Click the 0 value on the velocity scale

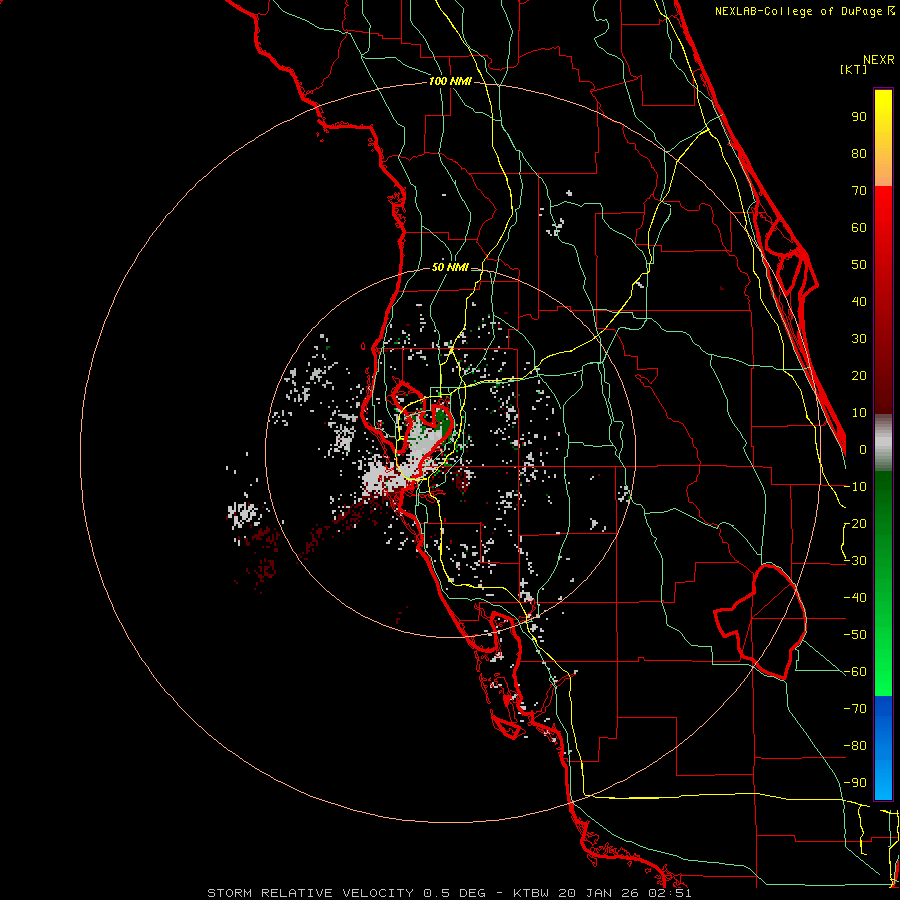[x=863, y=450]
